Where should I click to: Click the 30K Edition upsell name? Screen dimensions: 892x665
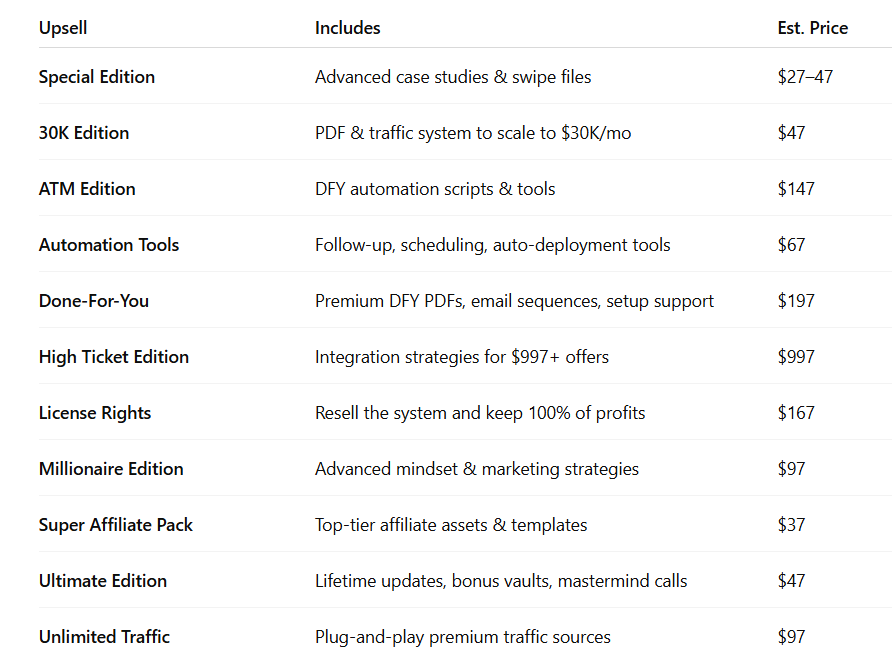tap(84, 133)
